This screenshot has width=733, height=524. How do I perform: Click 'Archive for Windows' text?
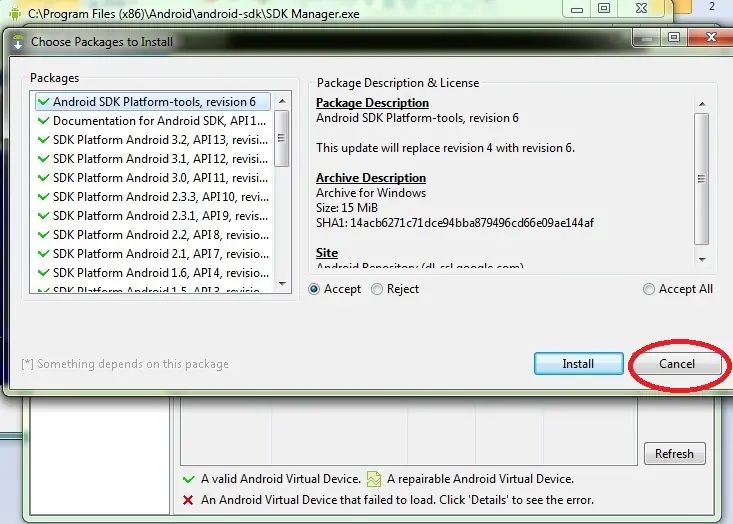coord(371,193)
